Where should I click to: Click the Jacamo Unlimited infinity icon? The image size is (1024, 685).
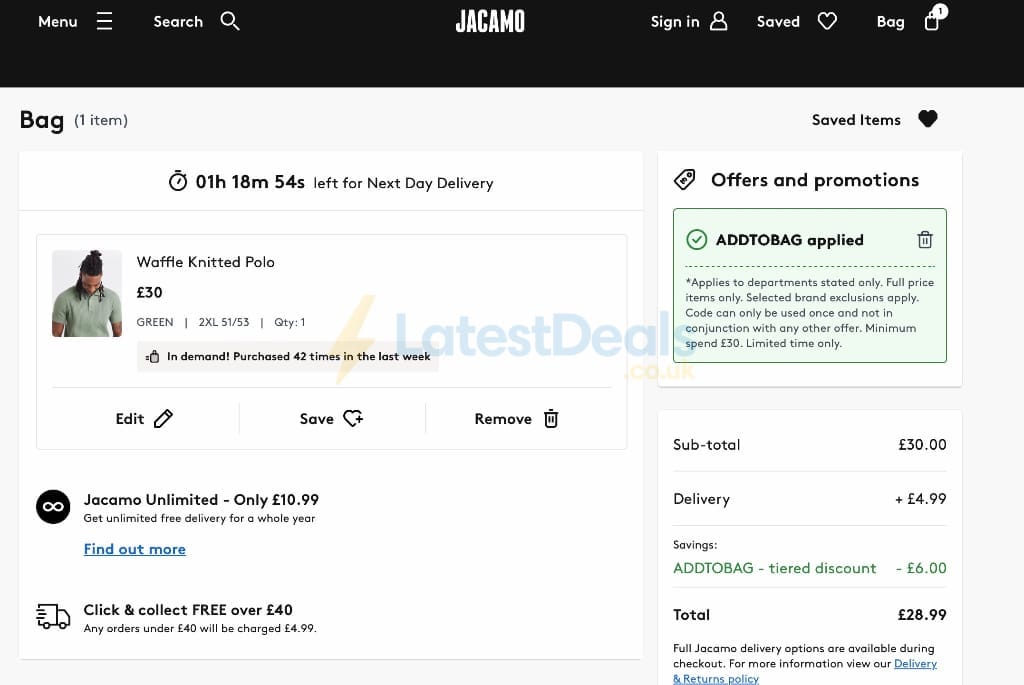coord(53,507)
